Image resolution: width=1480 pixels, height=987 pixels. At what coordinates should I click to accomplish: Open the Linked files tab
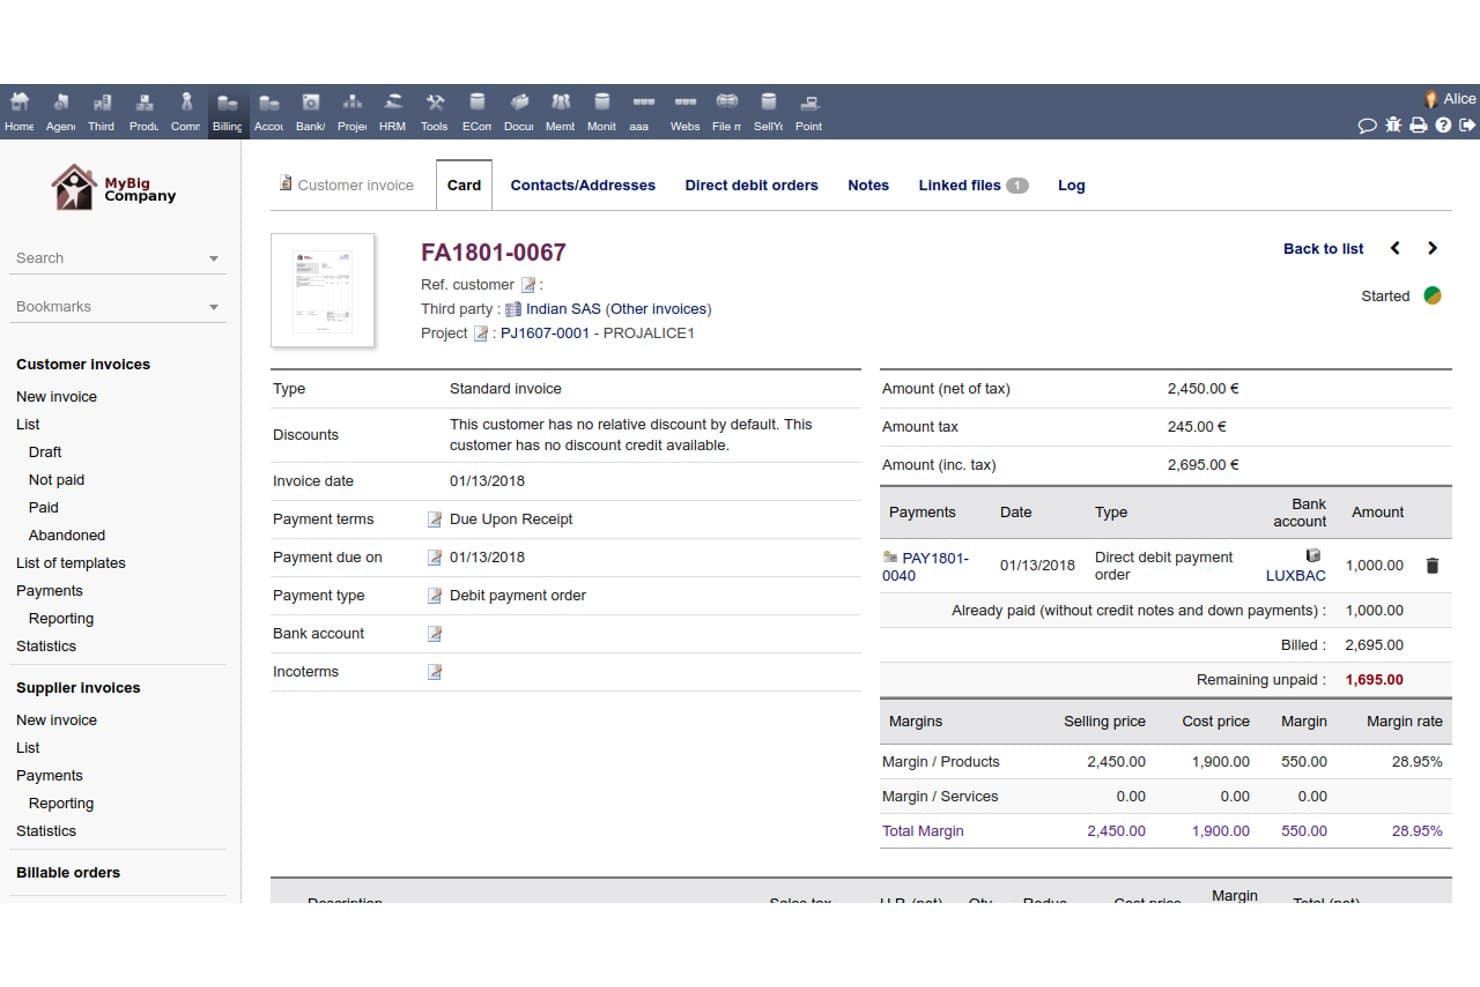click(973, 185)
